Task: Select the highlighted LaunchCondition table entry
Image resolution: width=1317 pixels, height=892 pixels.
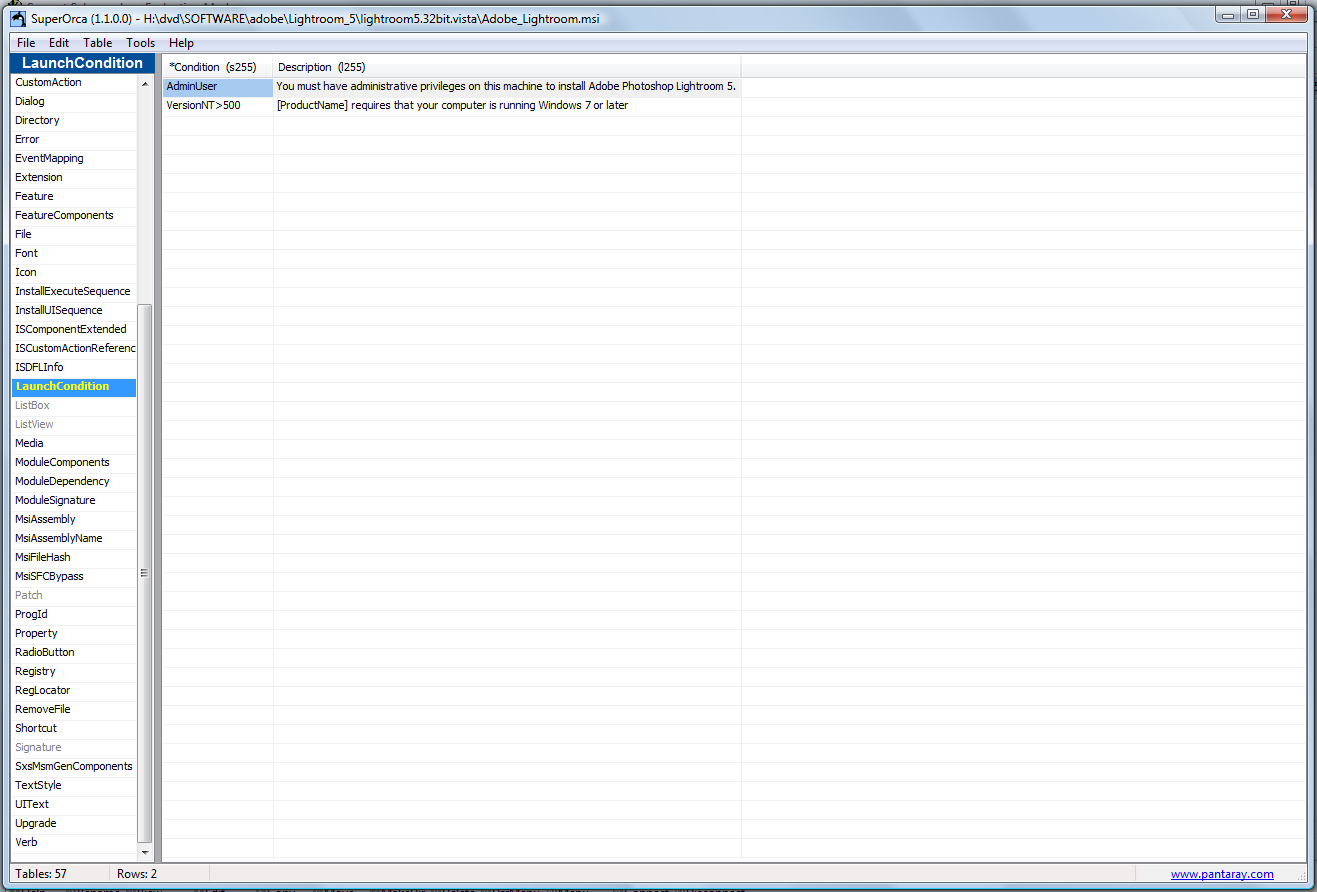Action: point(74,386)
